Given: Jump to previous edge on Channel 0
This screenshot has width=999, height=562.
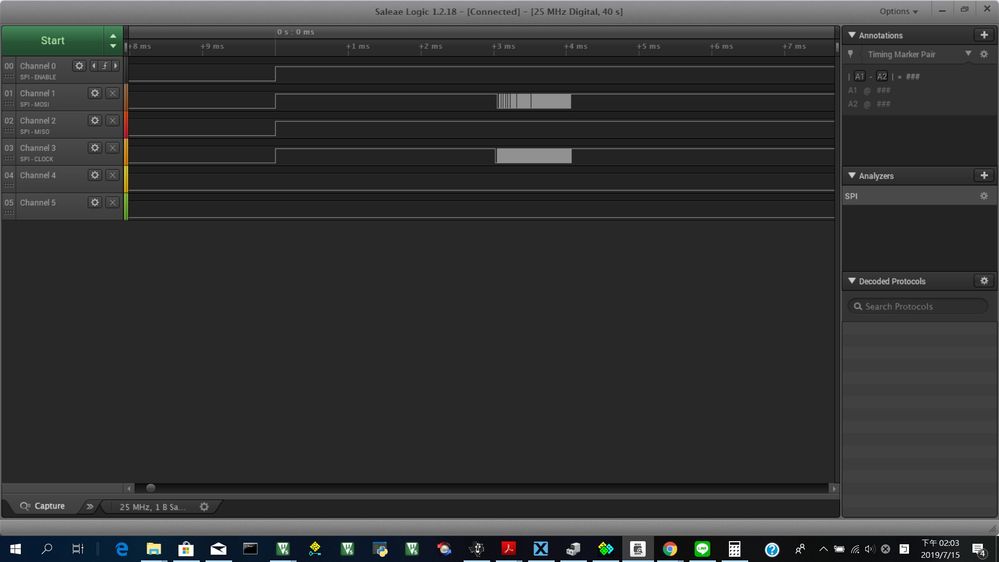Looking at the screenshot, I should coord(94,66).
